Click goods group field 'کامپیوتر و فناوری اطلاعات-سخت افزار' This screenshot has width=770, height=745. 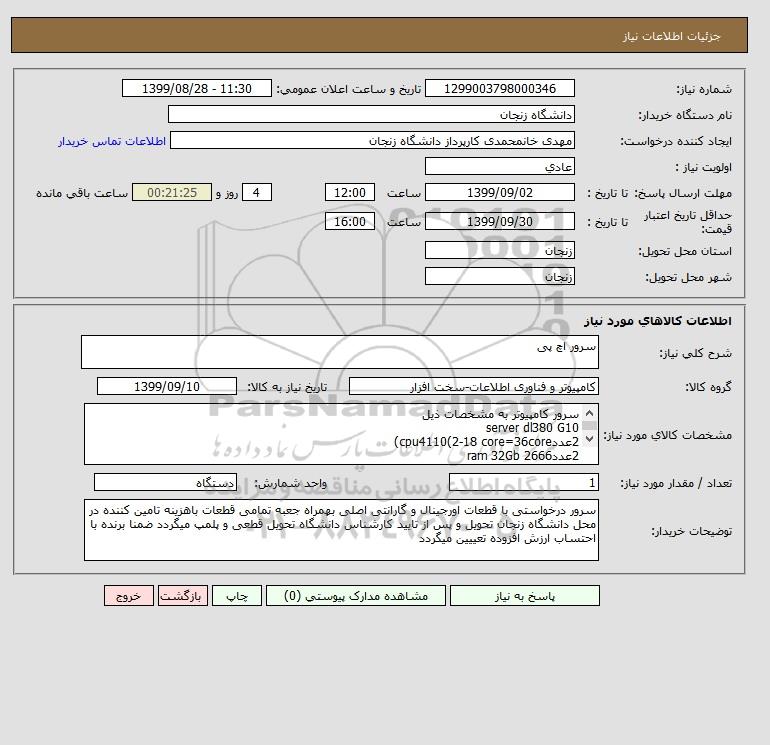[473, 386]
